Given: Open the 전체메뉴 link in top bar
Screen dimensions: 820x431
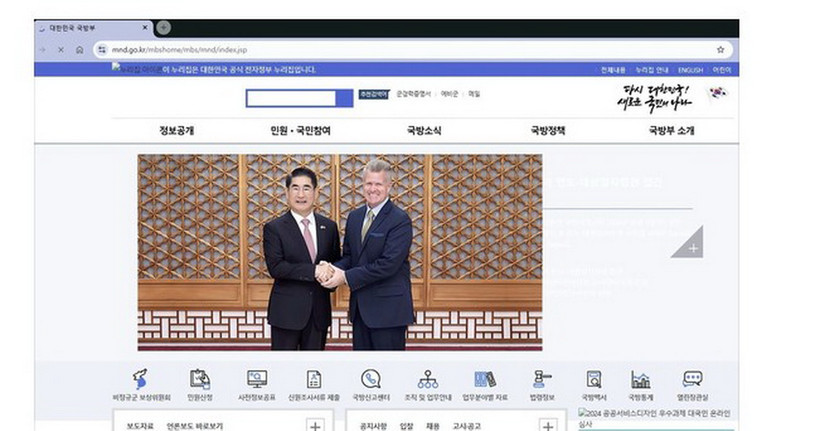Looking at the screenshot, I should click(613, 70).
